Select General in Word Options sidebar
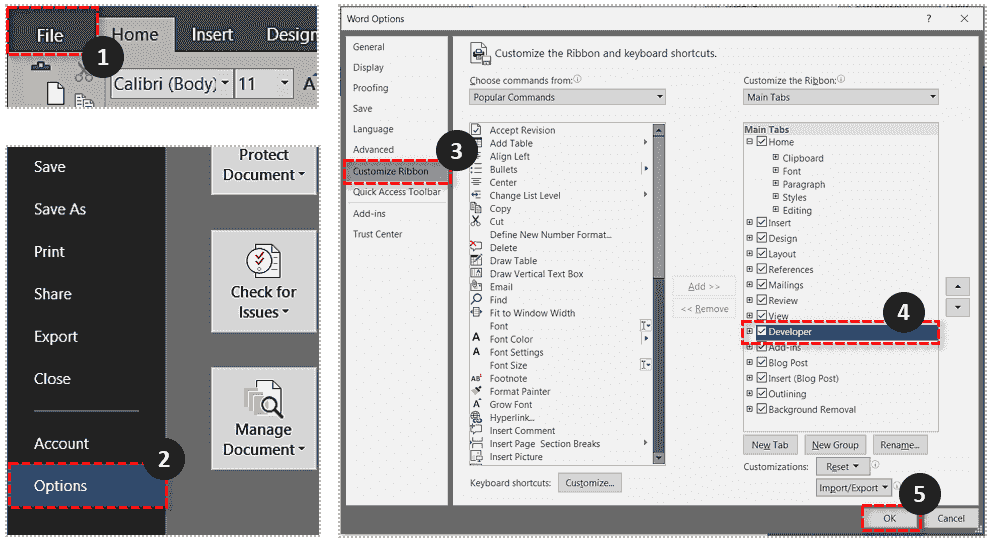Viewport: 987px width, 544px height. tap(368, 47)
